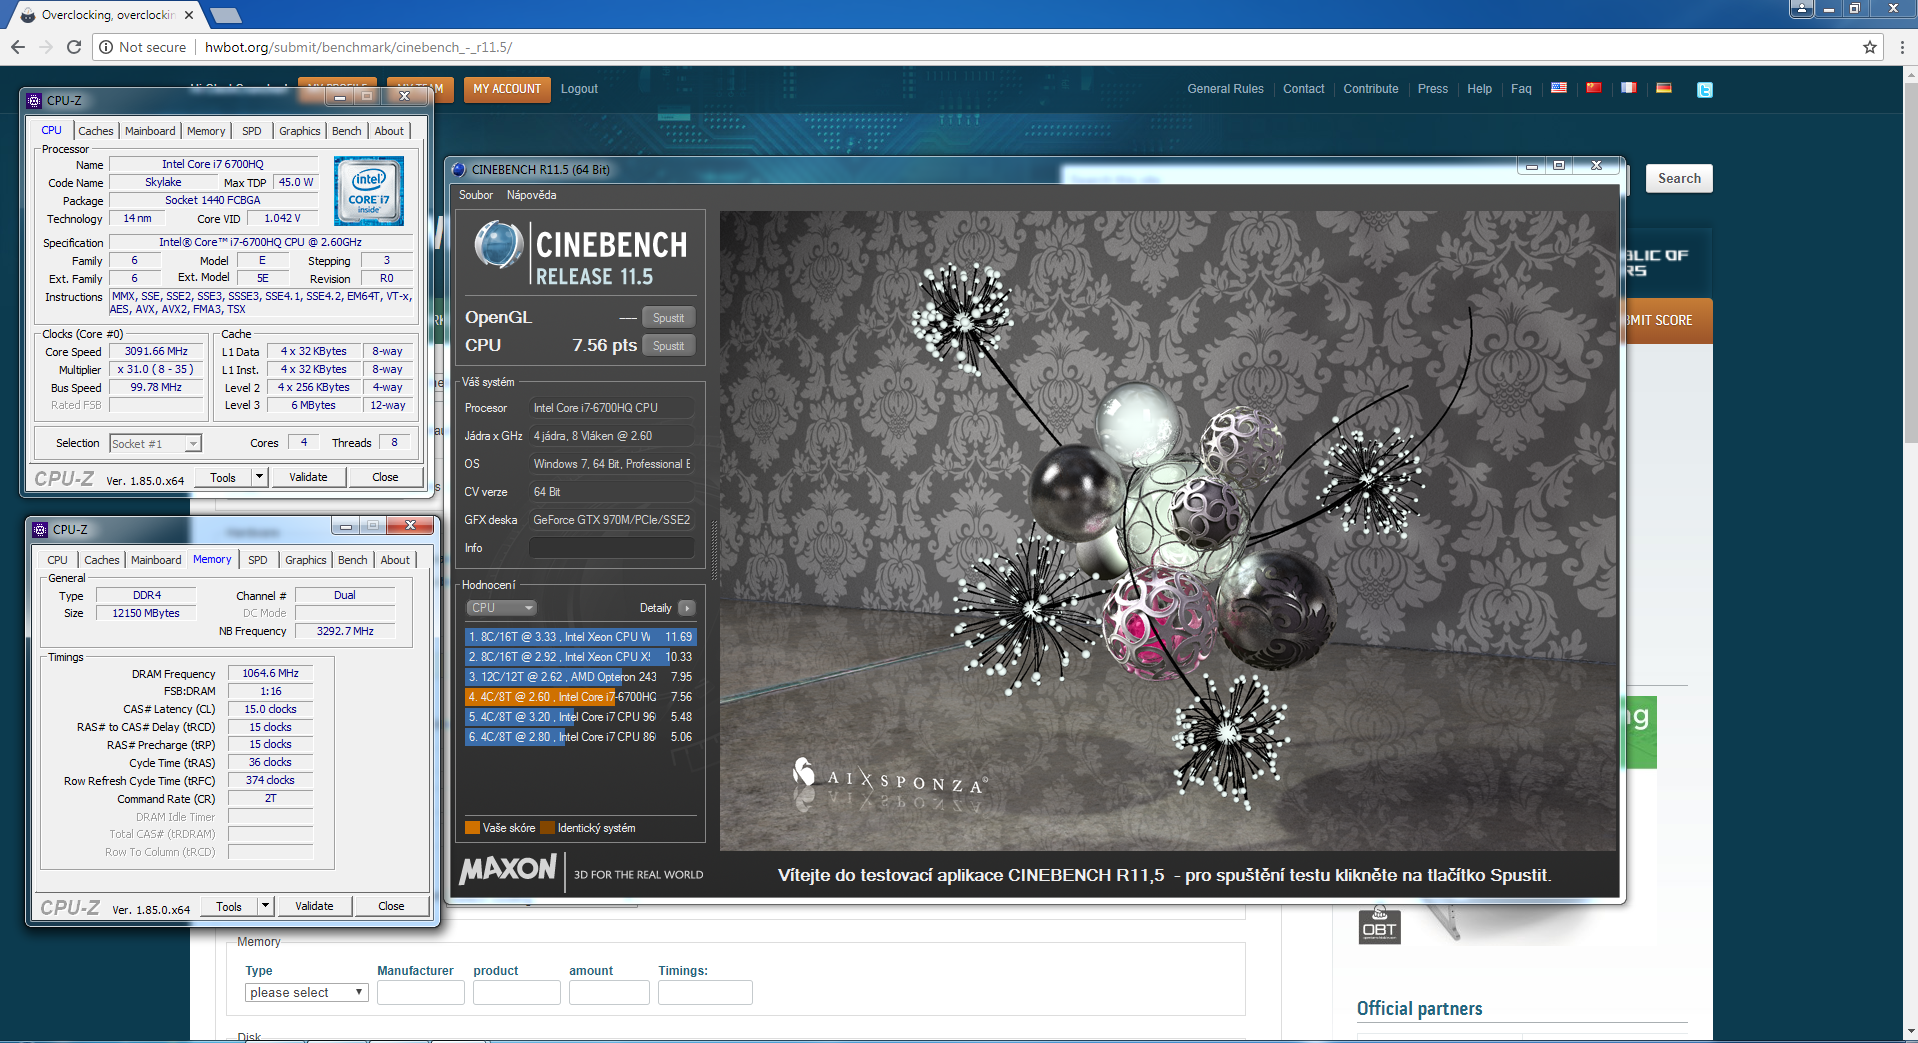Click Close in bottom CPU-Z window
The height and width of the screenshot is (1043, 1918).
[391, 906]
